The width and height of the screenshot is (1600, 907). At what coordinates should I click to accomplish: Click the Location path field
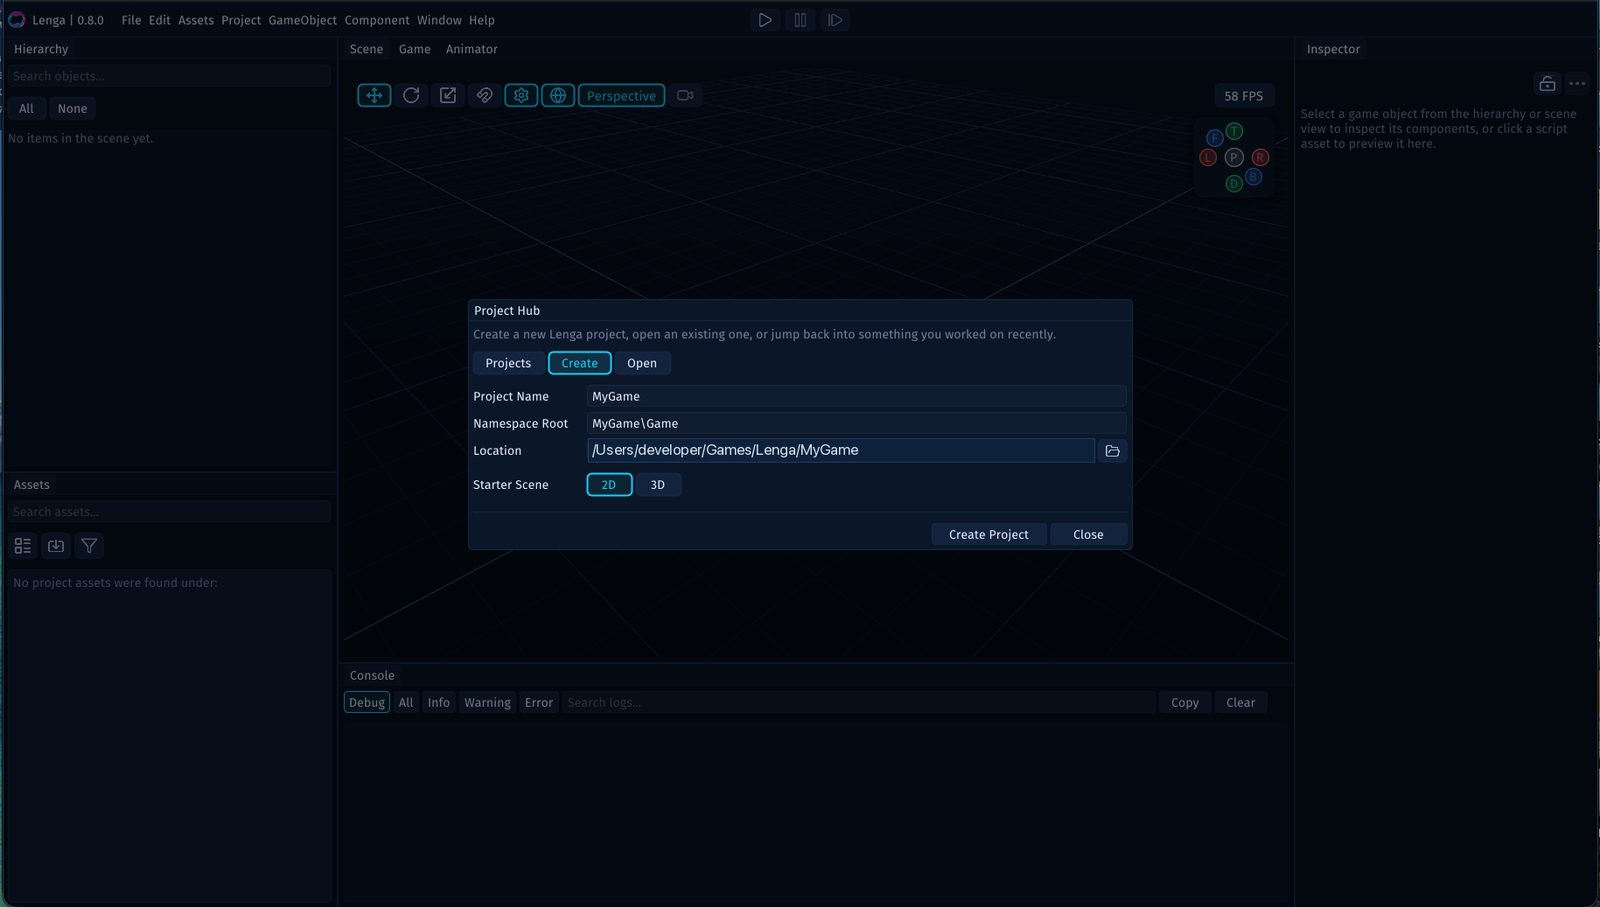(841, 450)
